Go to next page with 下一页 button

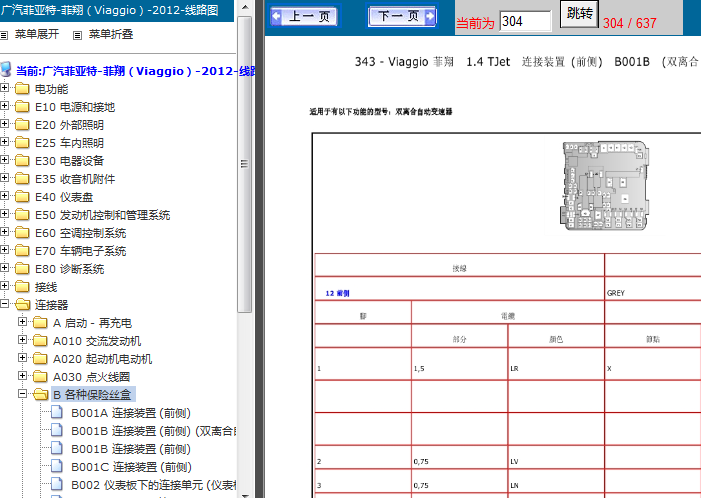point(402,17)
